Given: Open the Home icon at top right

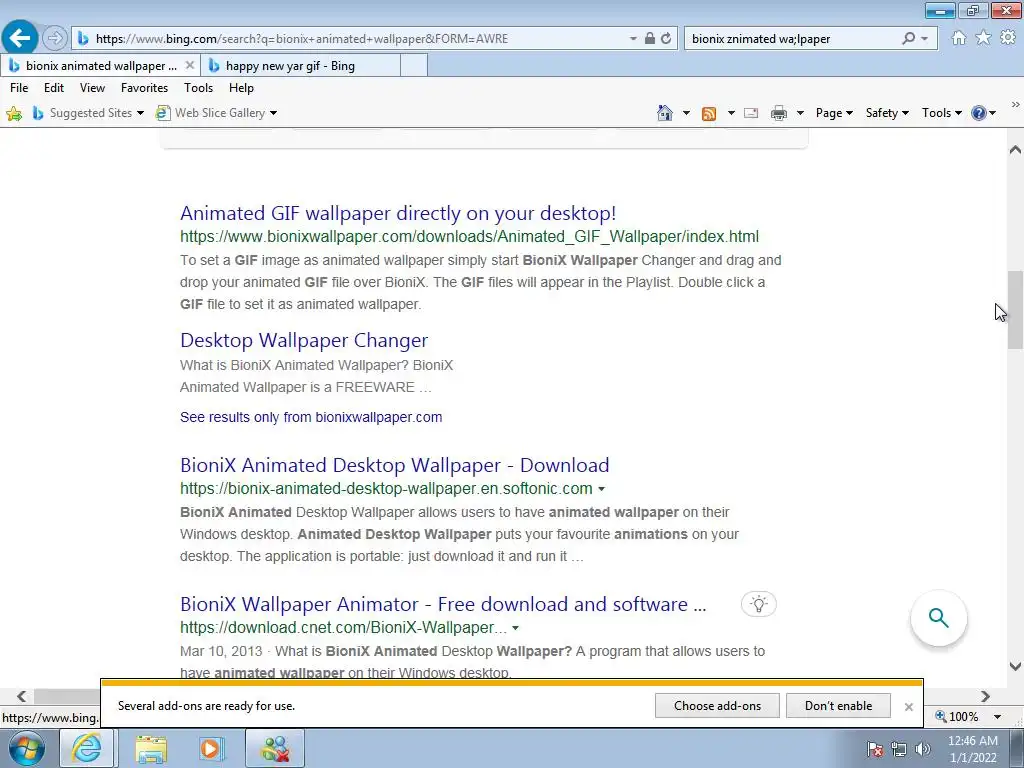Looking at the screenshot, I should [x=959, y=38].
